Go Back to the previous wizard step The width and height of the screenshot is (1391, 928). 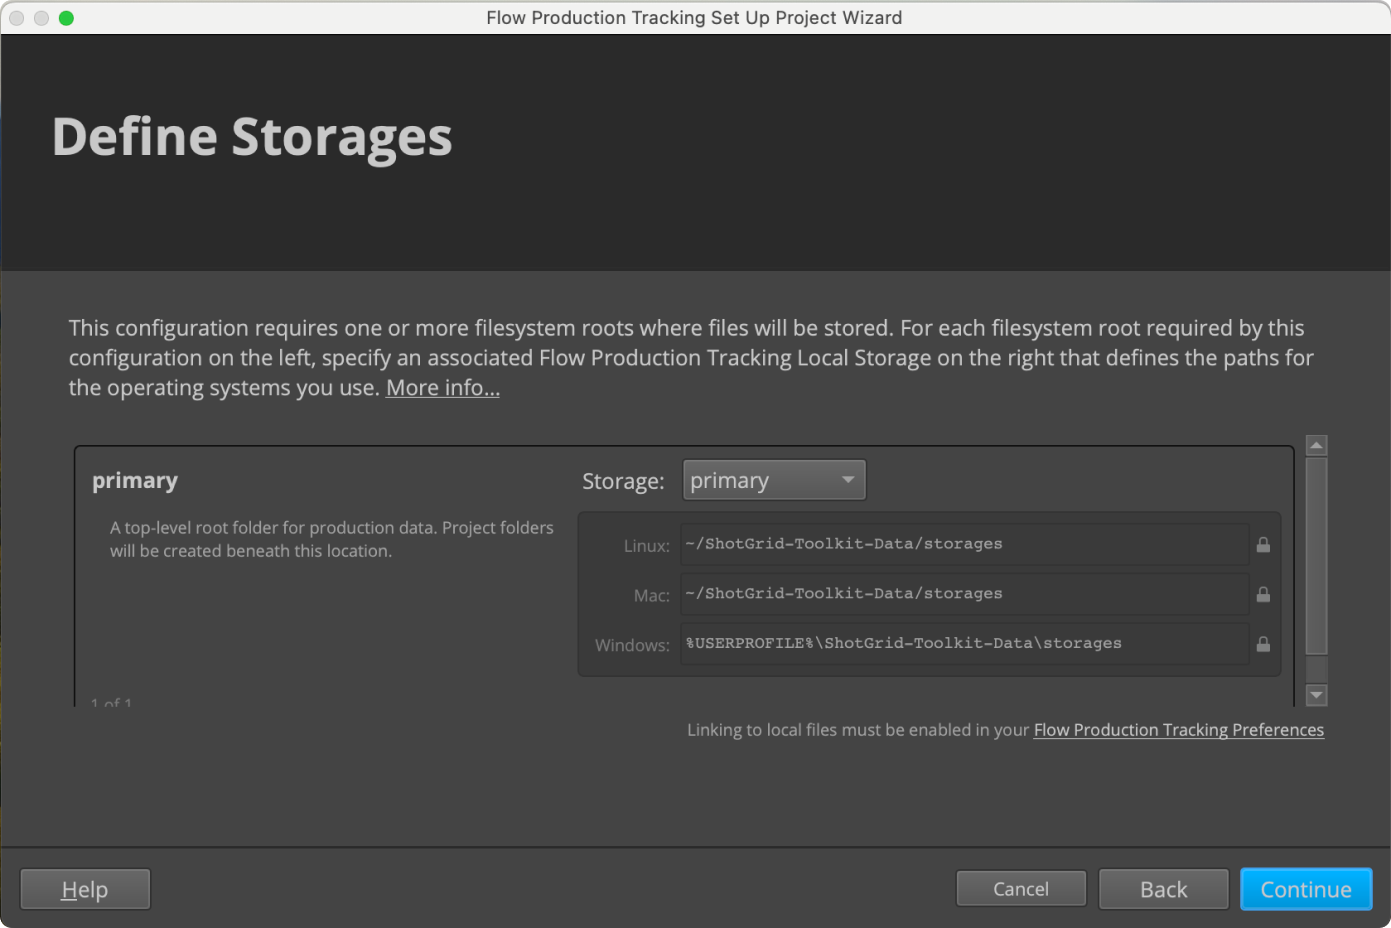pyautogui.click(x=1164, y=889)
